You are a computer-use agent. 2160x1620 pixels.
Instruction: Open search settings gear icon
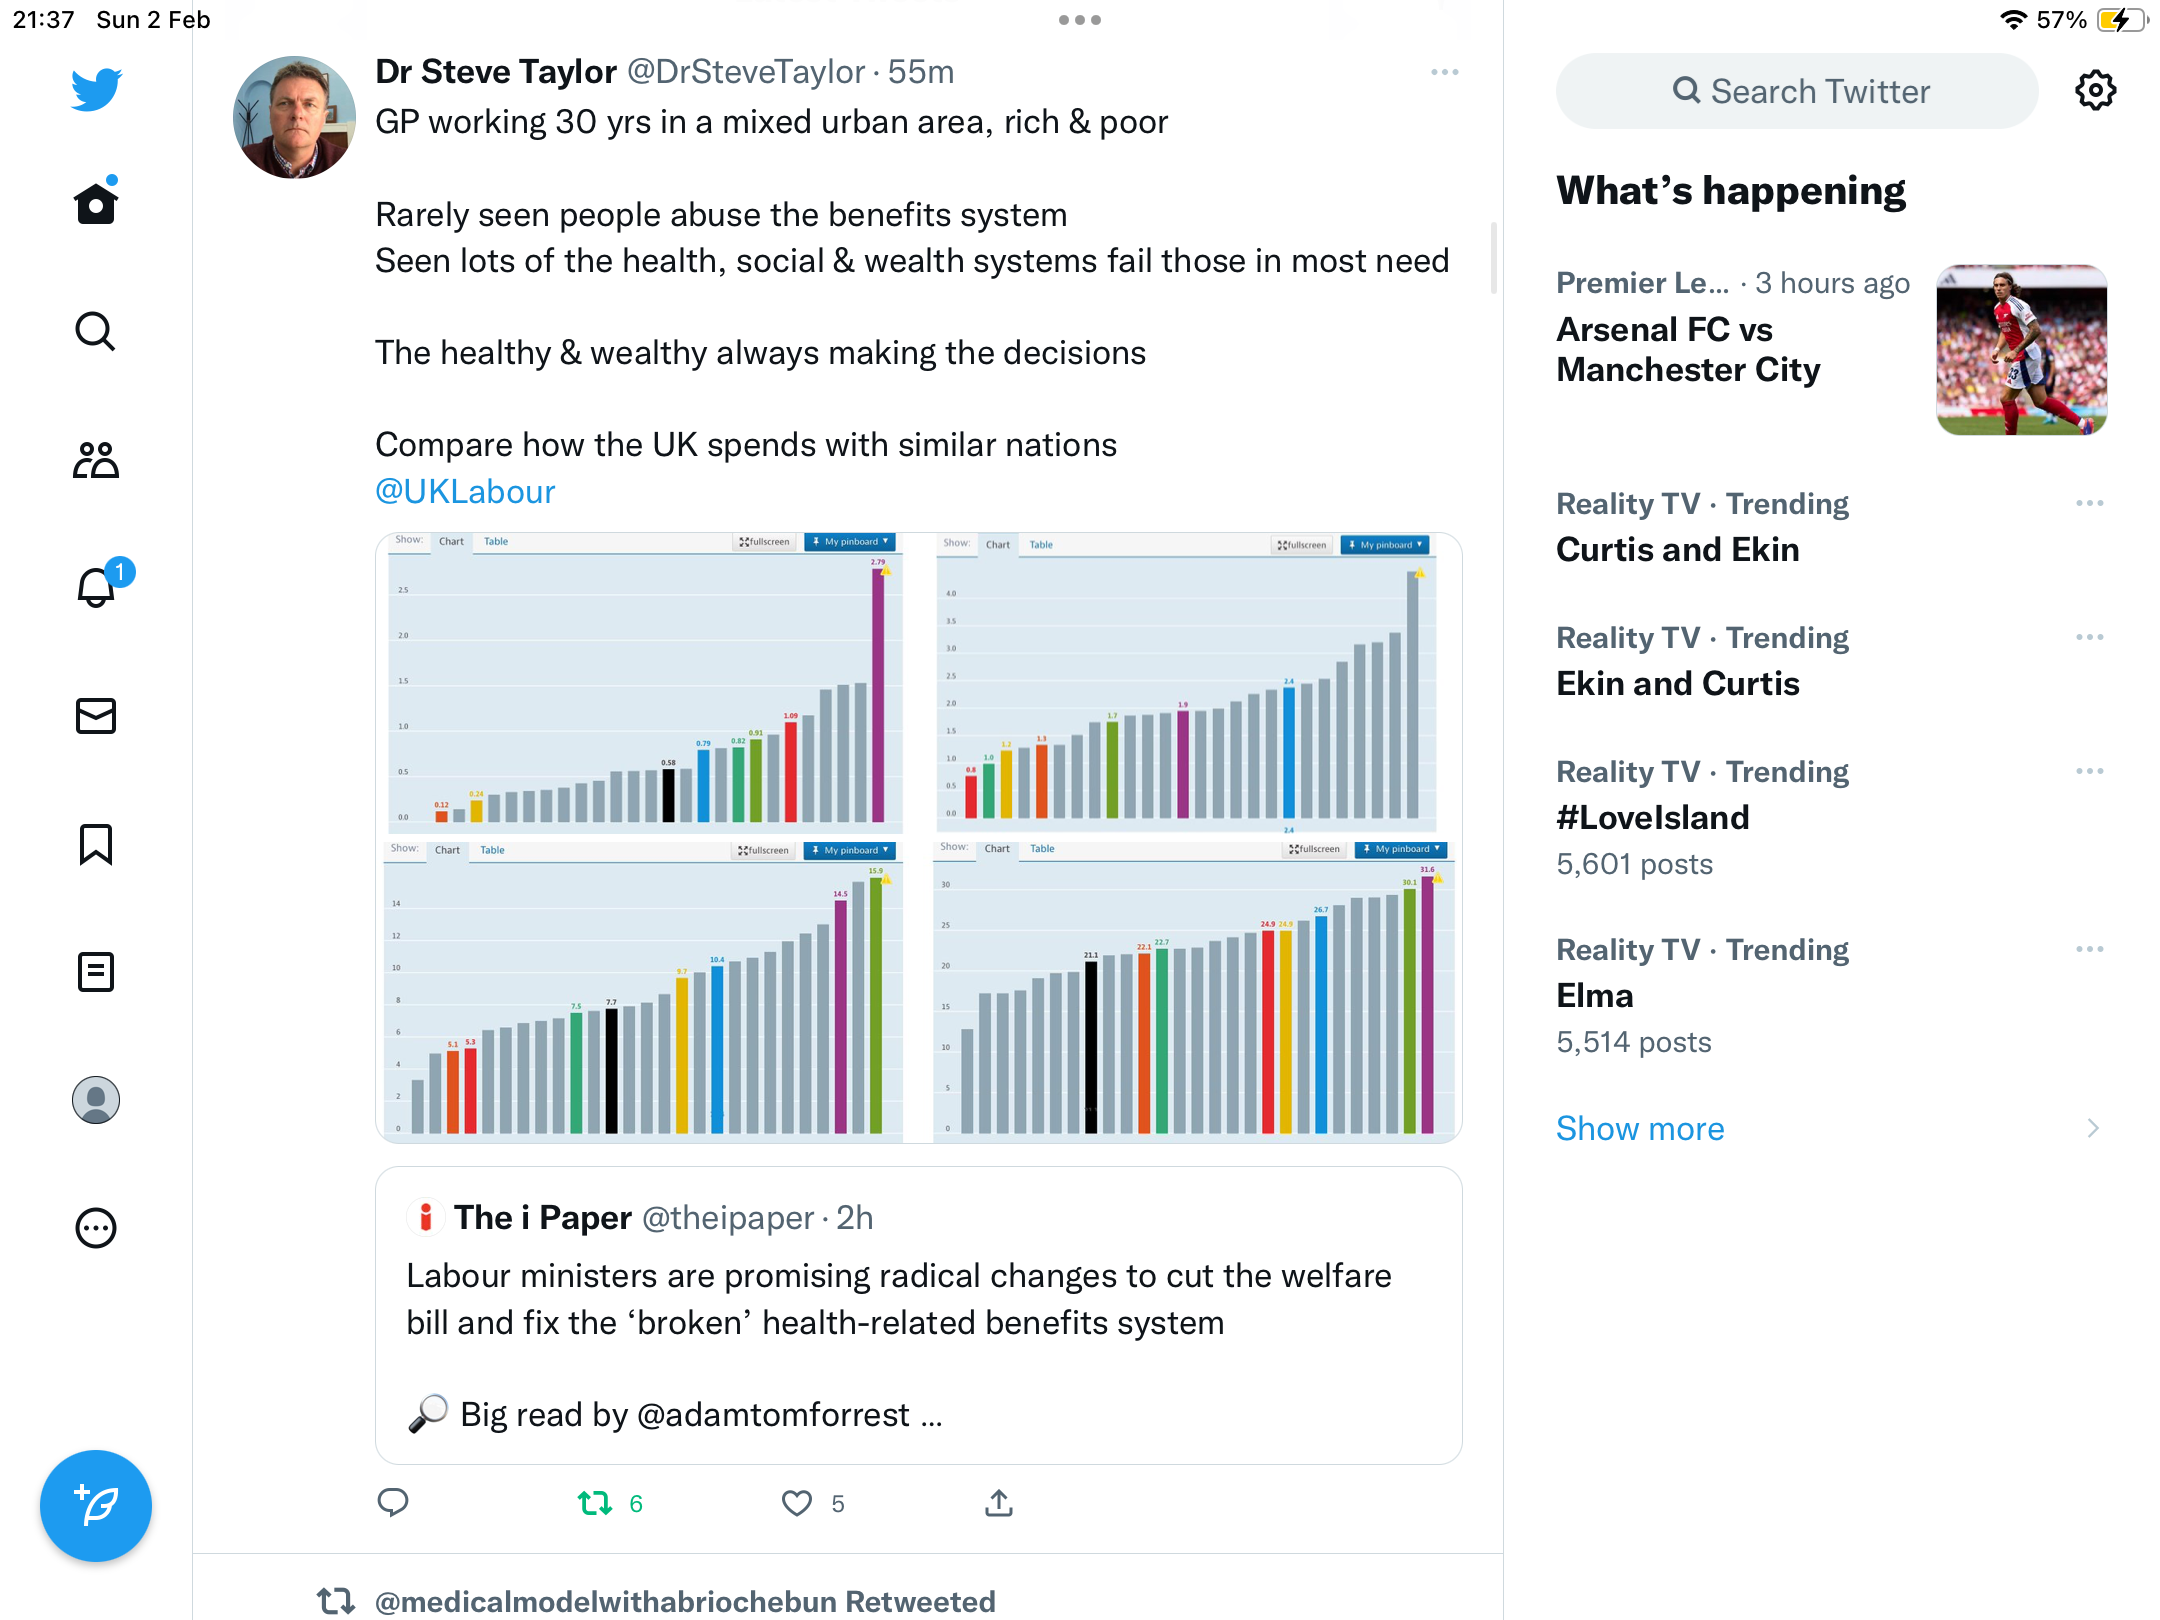click(2095, 91)
